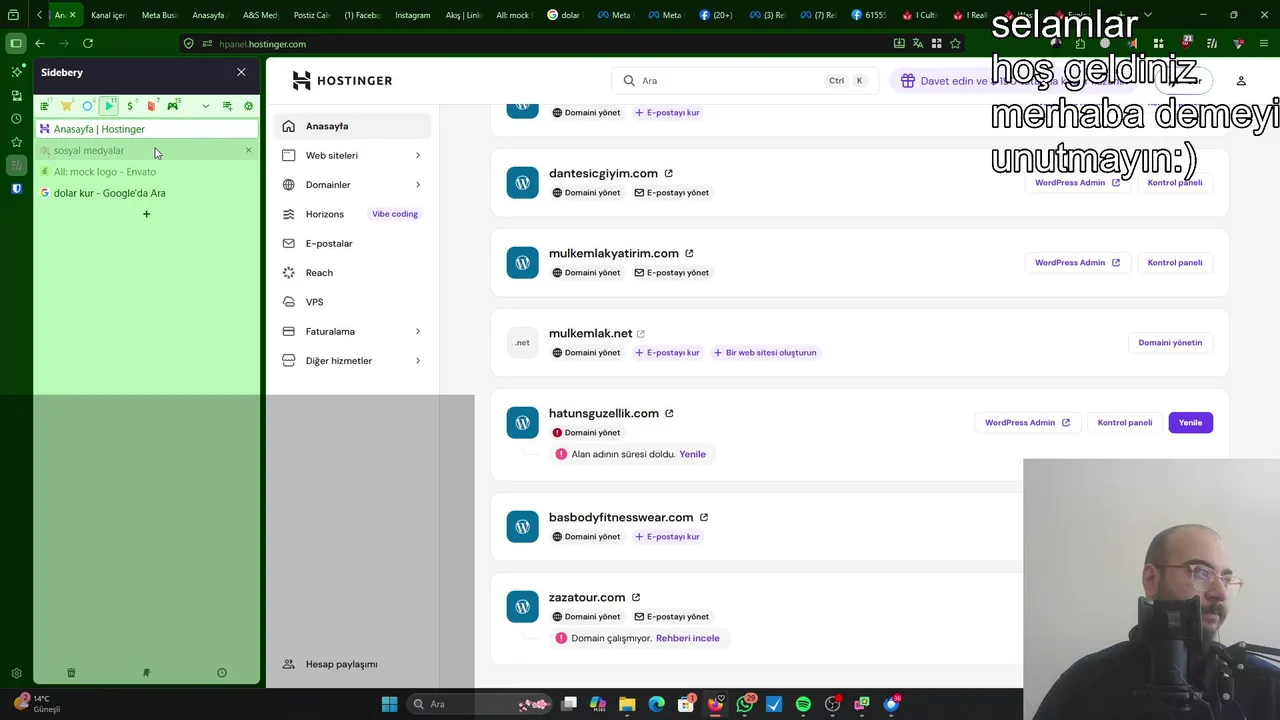1280x720 pixels.
Task: Open Firefox sidebar settings gear at bottom
Action: click(16, 674)
